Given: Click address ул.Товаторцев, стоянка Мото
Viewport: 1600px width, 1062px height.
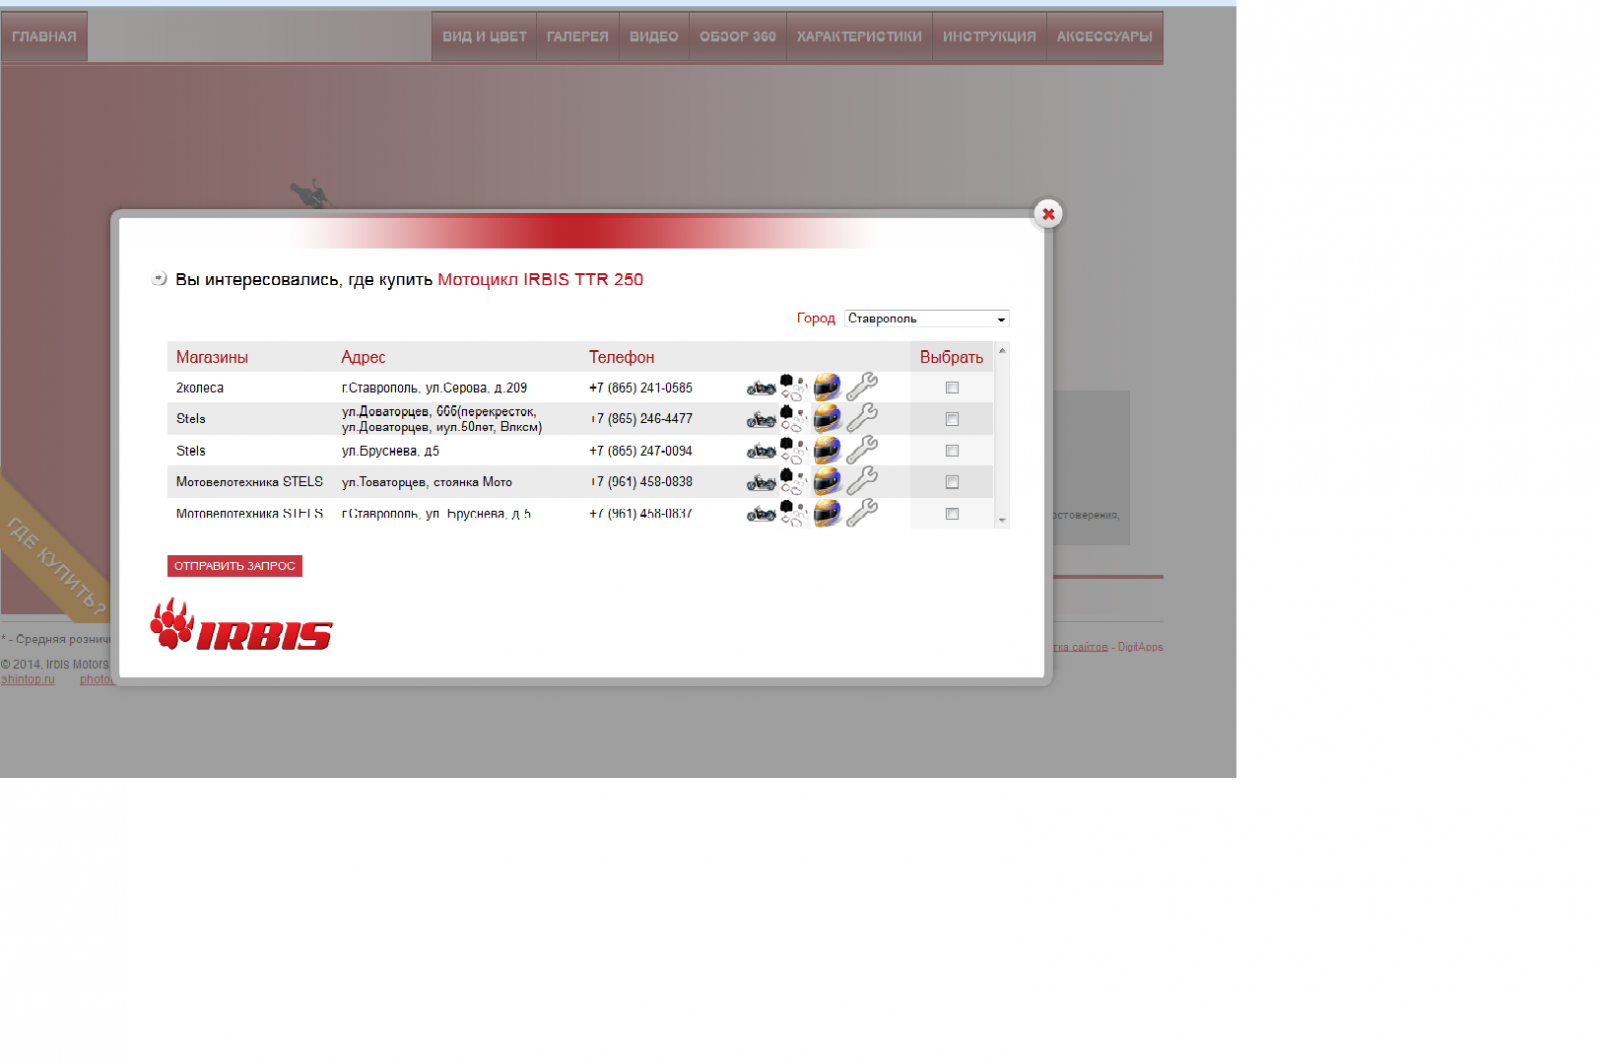Looking at the screenshot, I should point(427,482).
